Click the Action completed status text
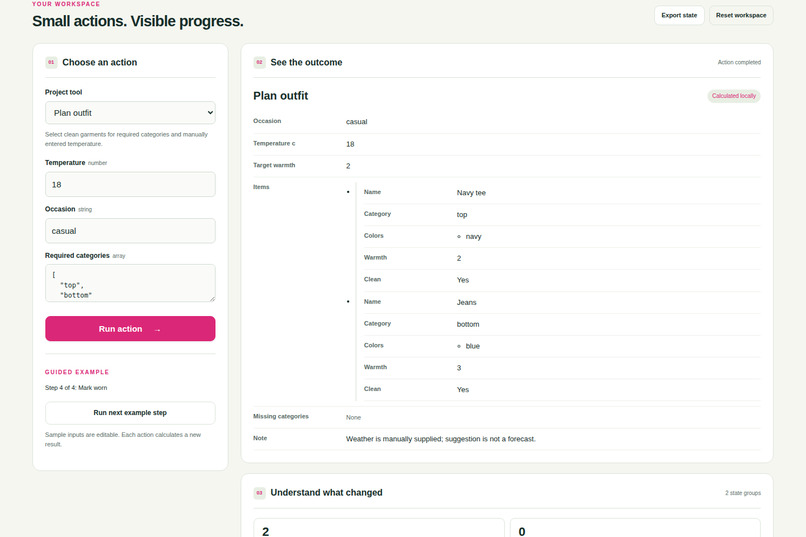806x537 pixels. 739,62
